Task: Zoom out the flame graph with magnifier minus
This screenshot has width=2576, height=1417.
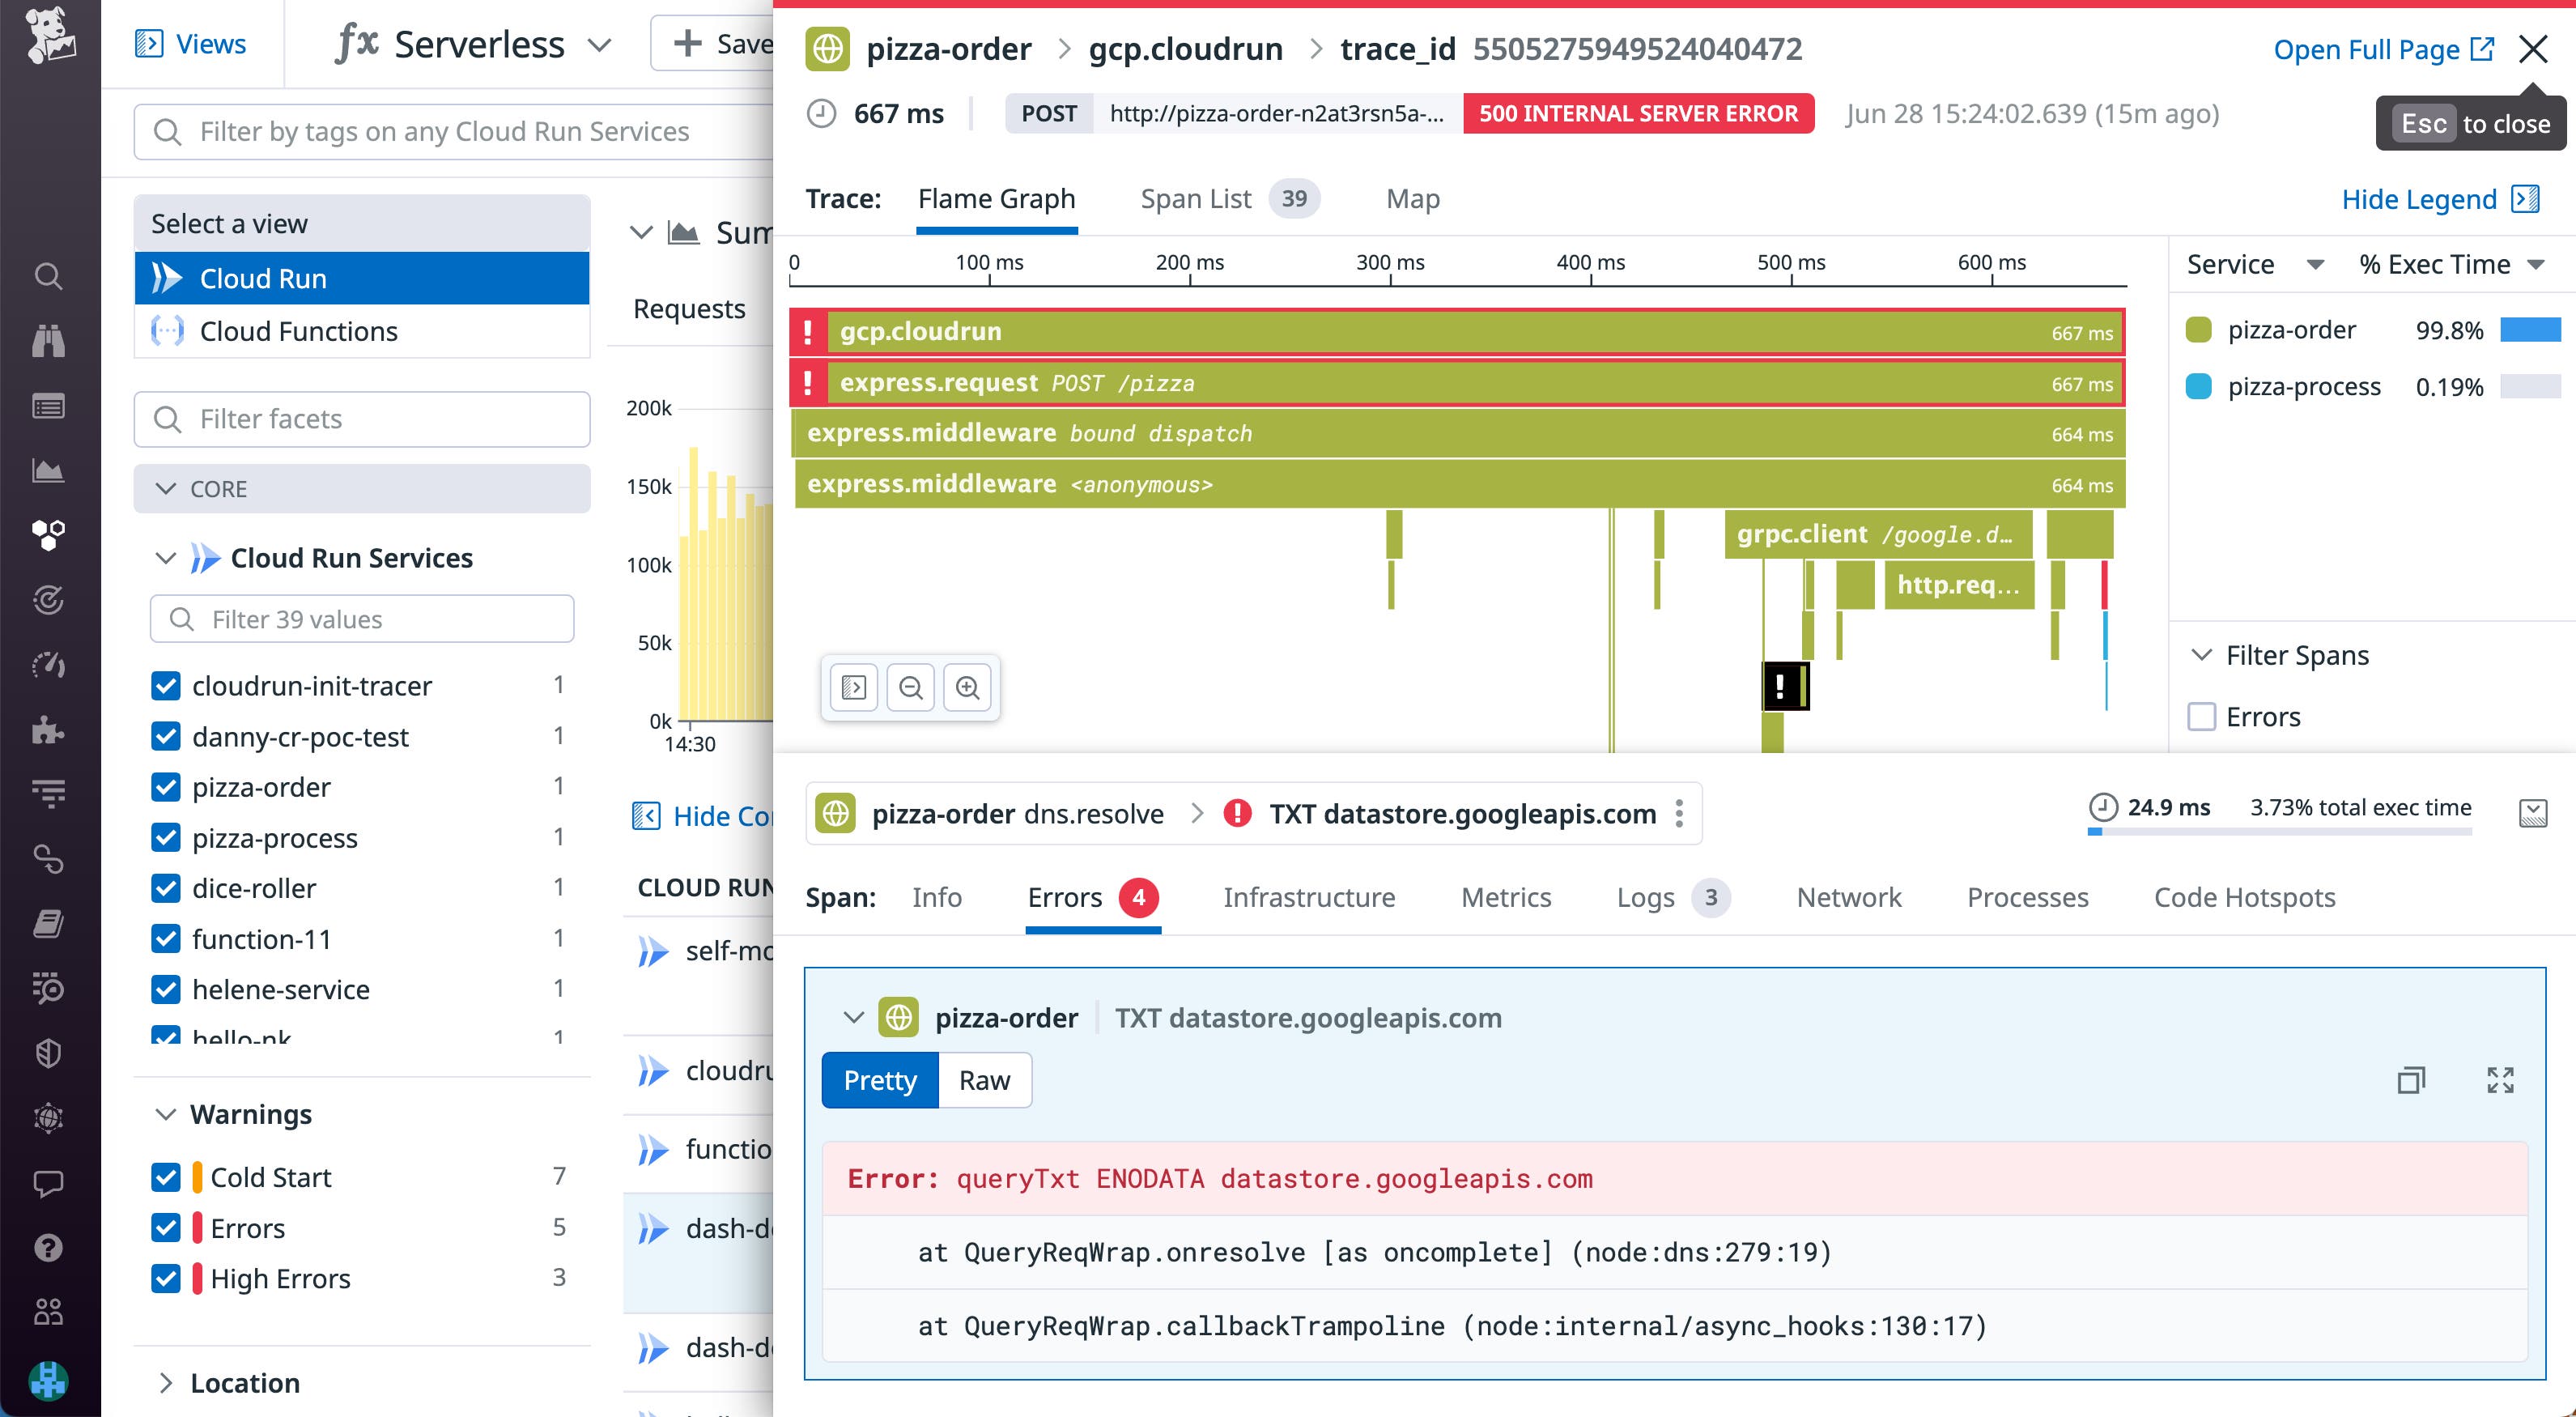Action: (910, 687)
